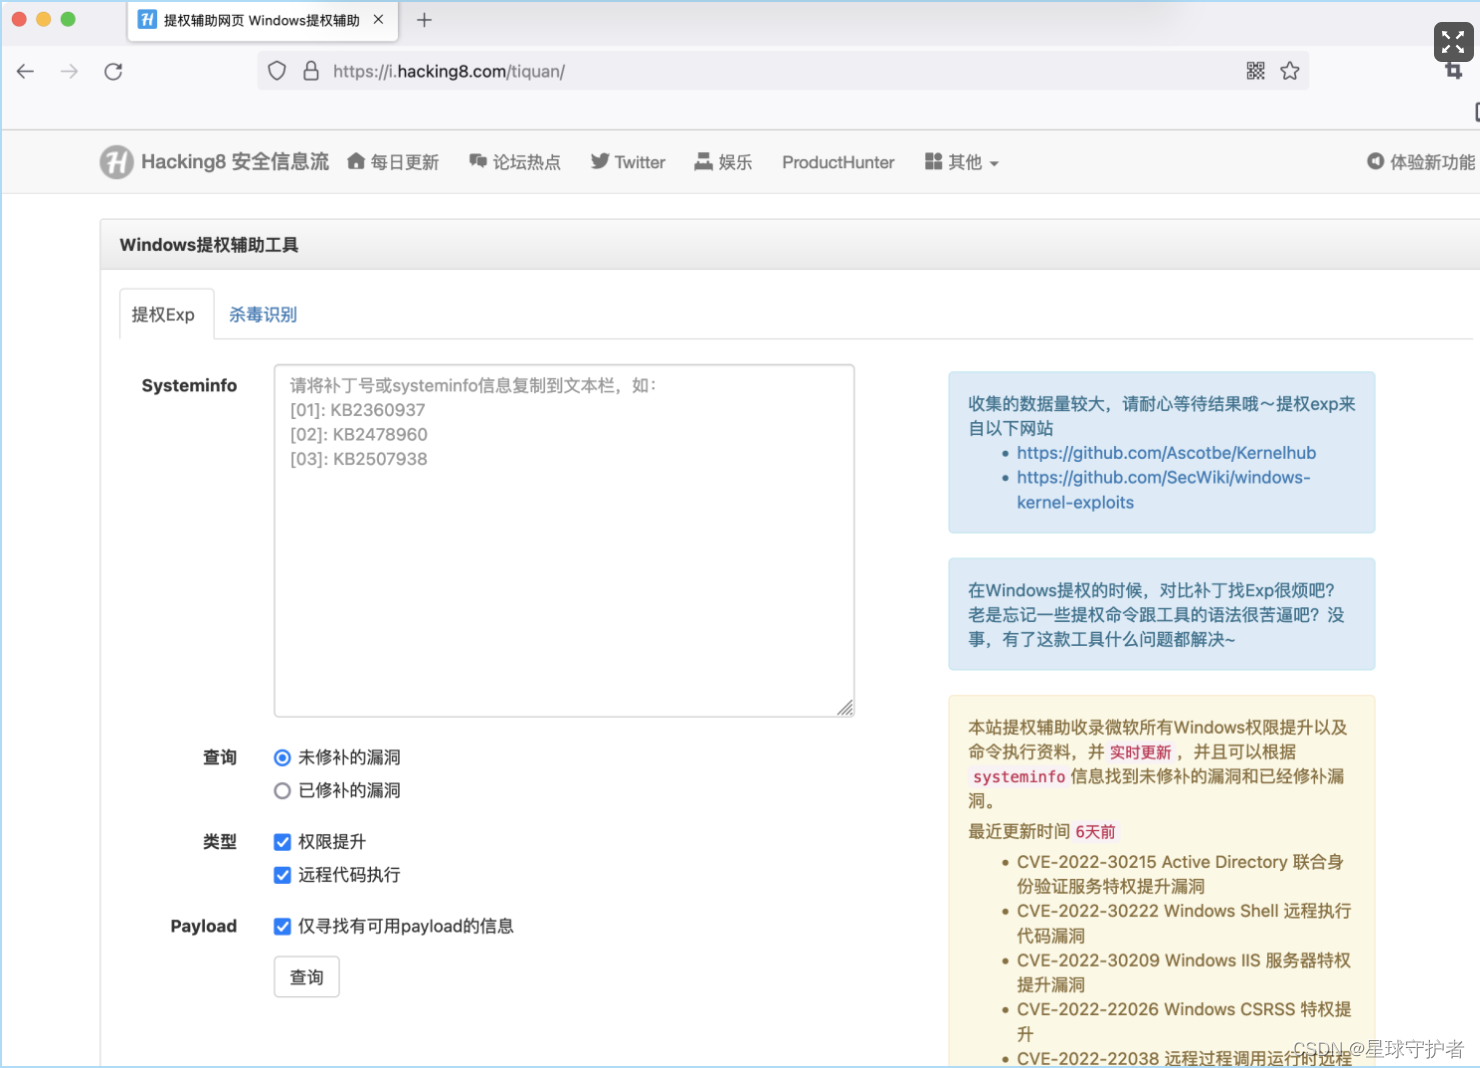Click the browser forward arrow
The height and width of the screenshot is (1068, 1480).
click(x=69, y=71)
